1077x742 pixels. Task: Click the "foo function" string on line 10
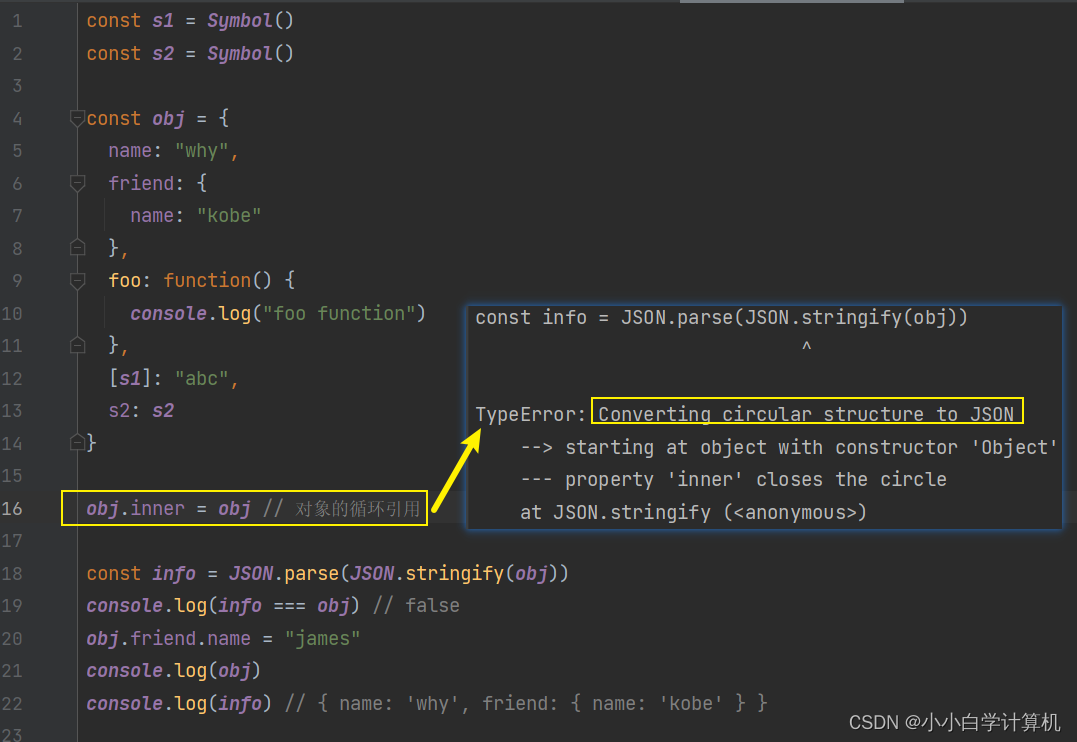[x=339, y=313]
